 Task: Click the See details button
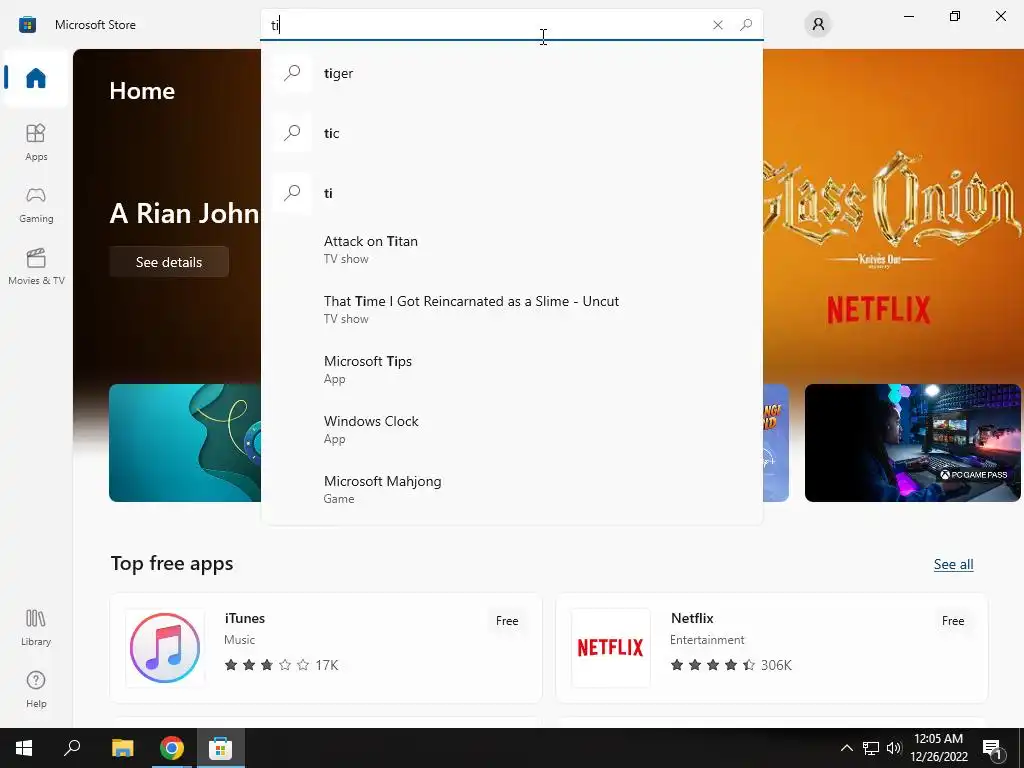point(169,262)
